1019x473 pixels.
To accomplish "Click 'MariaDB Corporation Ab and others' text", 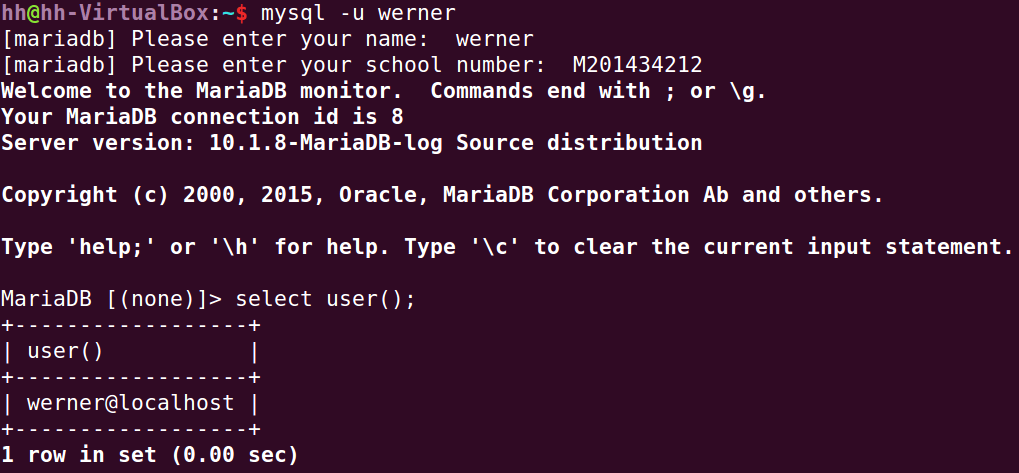I will pos(715,195).
